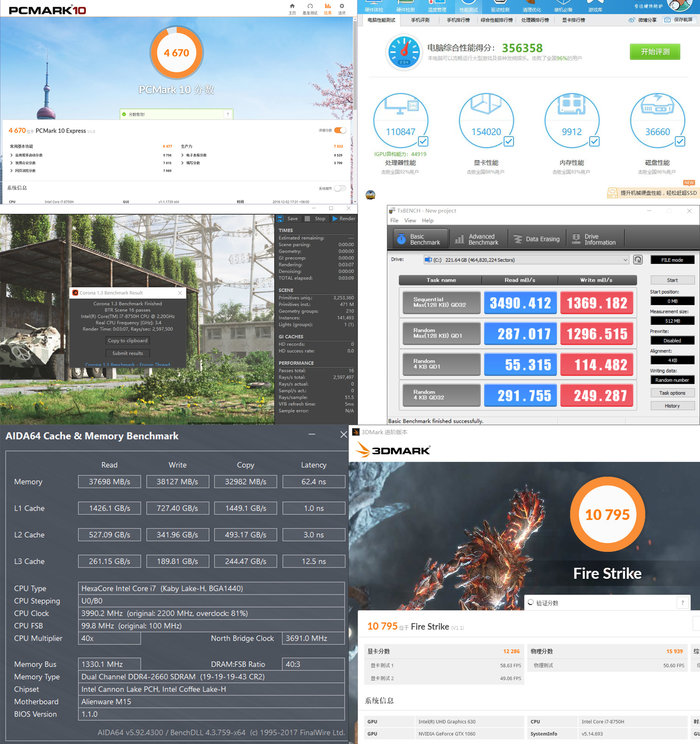This screenshot has height=744, width=700.
Task: Click the green 开始评测 button
Action: click(655, 52)
